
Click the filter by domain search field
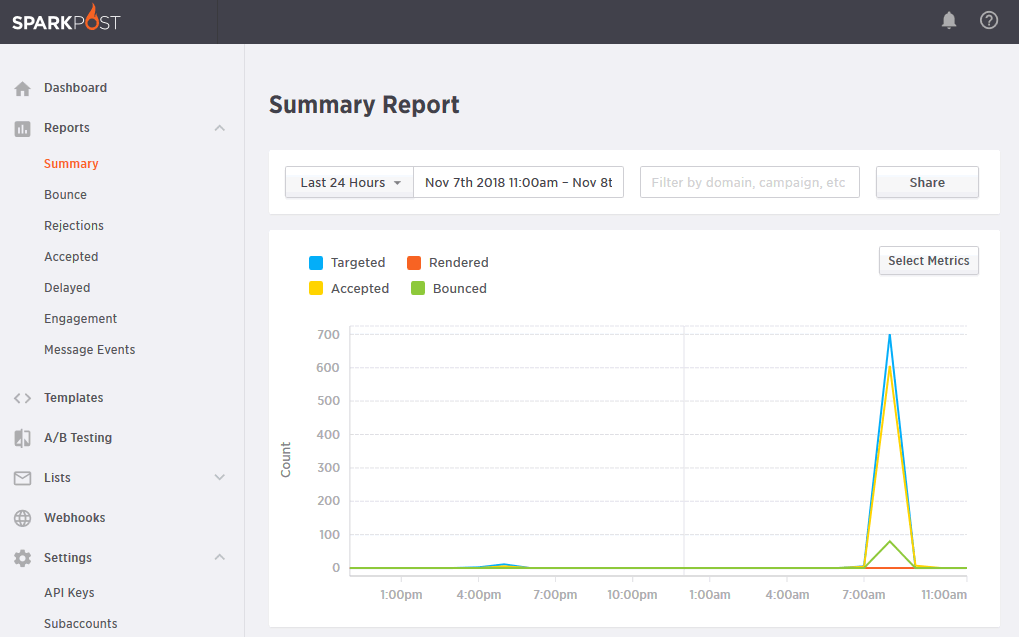[x=749, y=183]
